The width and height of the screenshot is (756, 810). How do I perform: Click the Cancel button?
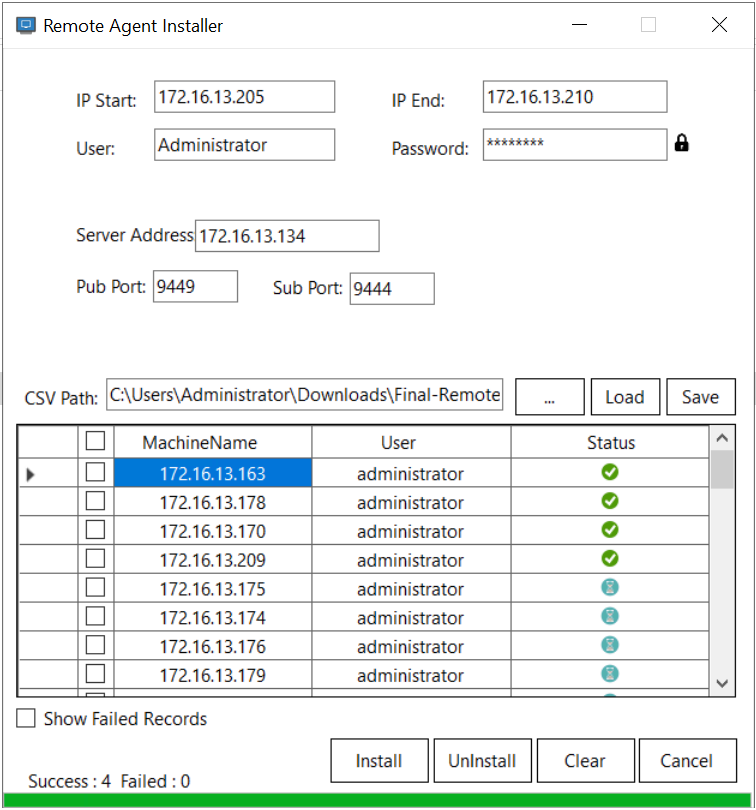click(x=687, y=760)
